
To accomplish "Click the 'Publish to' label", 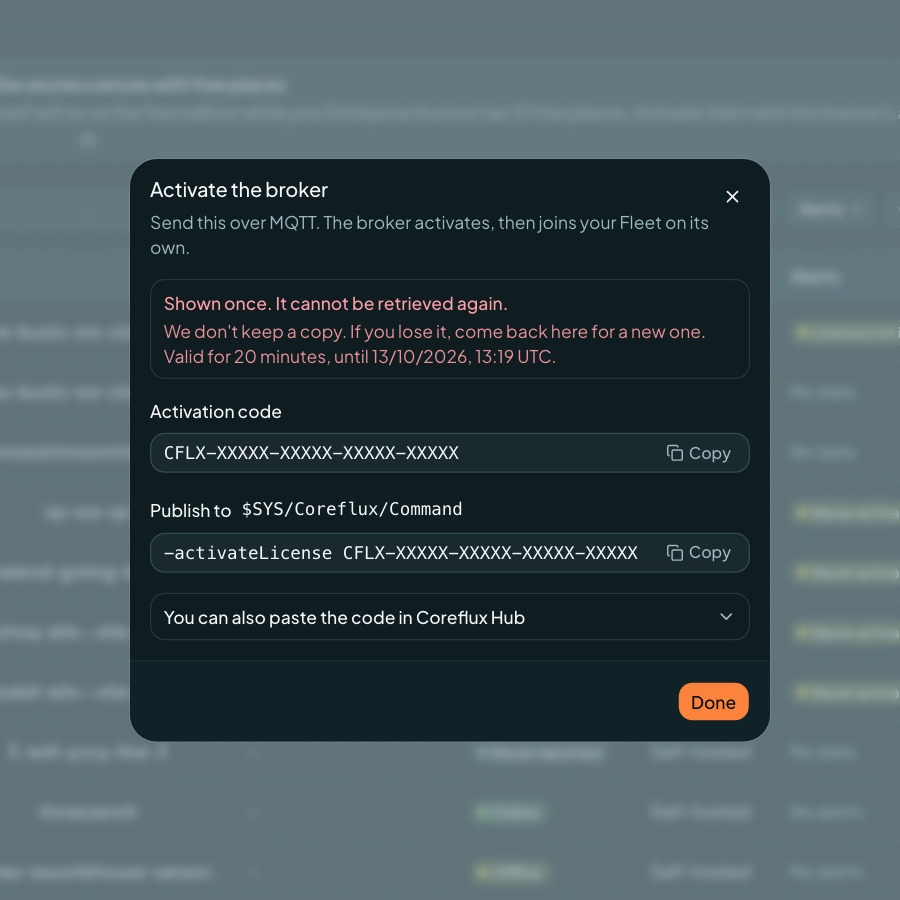I will tap(191, 510).
